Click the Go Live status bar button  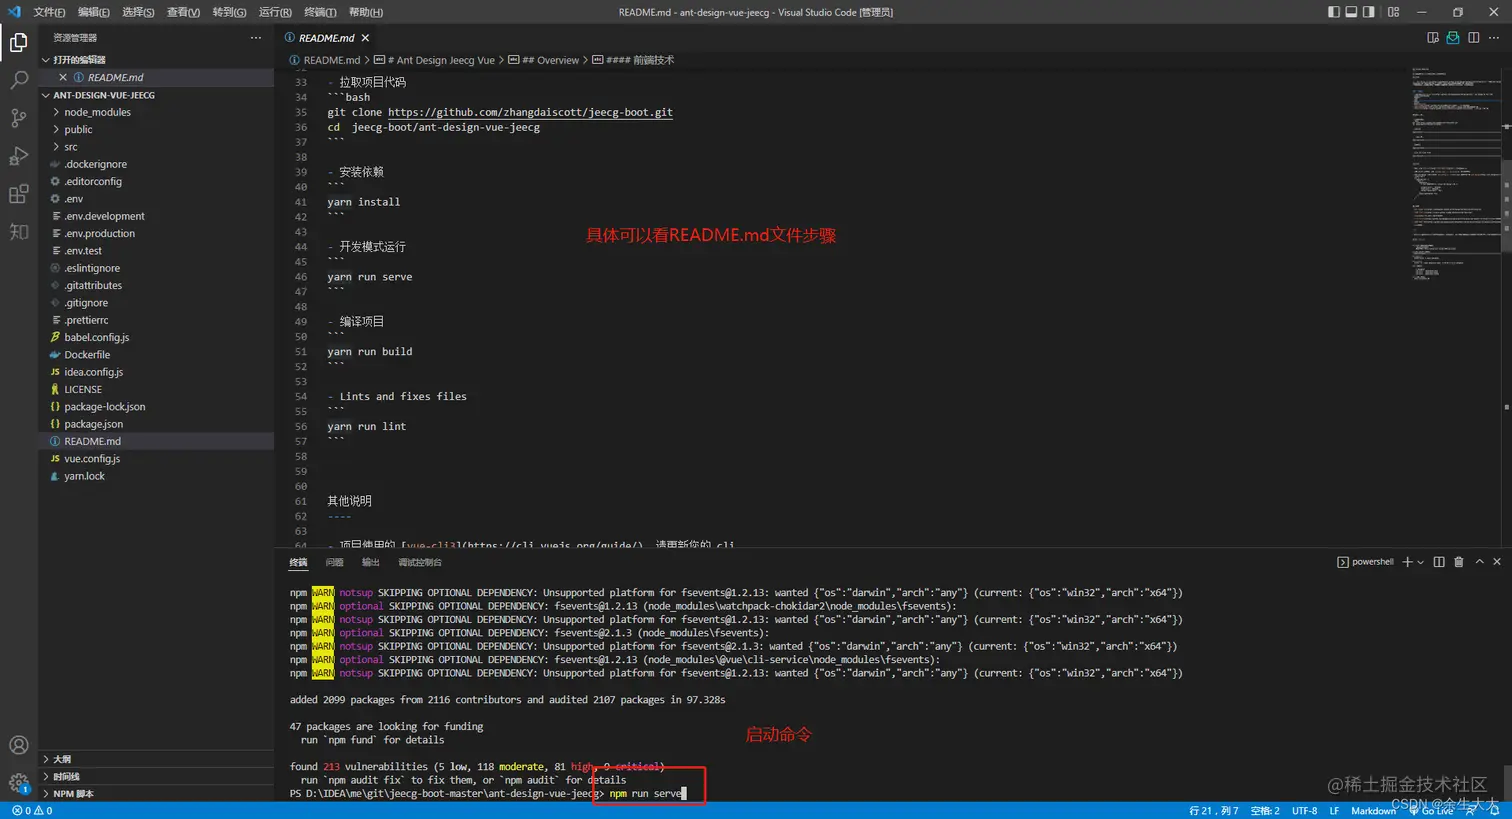click(x=1431, y=811)
